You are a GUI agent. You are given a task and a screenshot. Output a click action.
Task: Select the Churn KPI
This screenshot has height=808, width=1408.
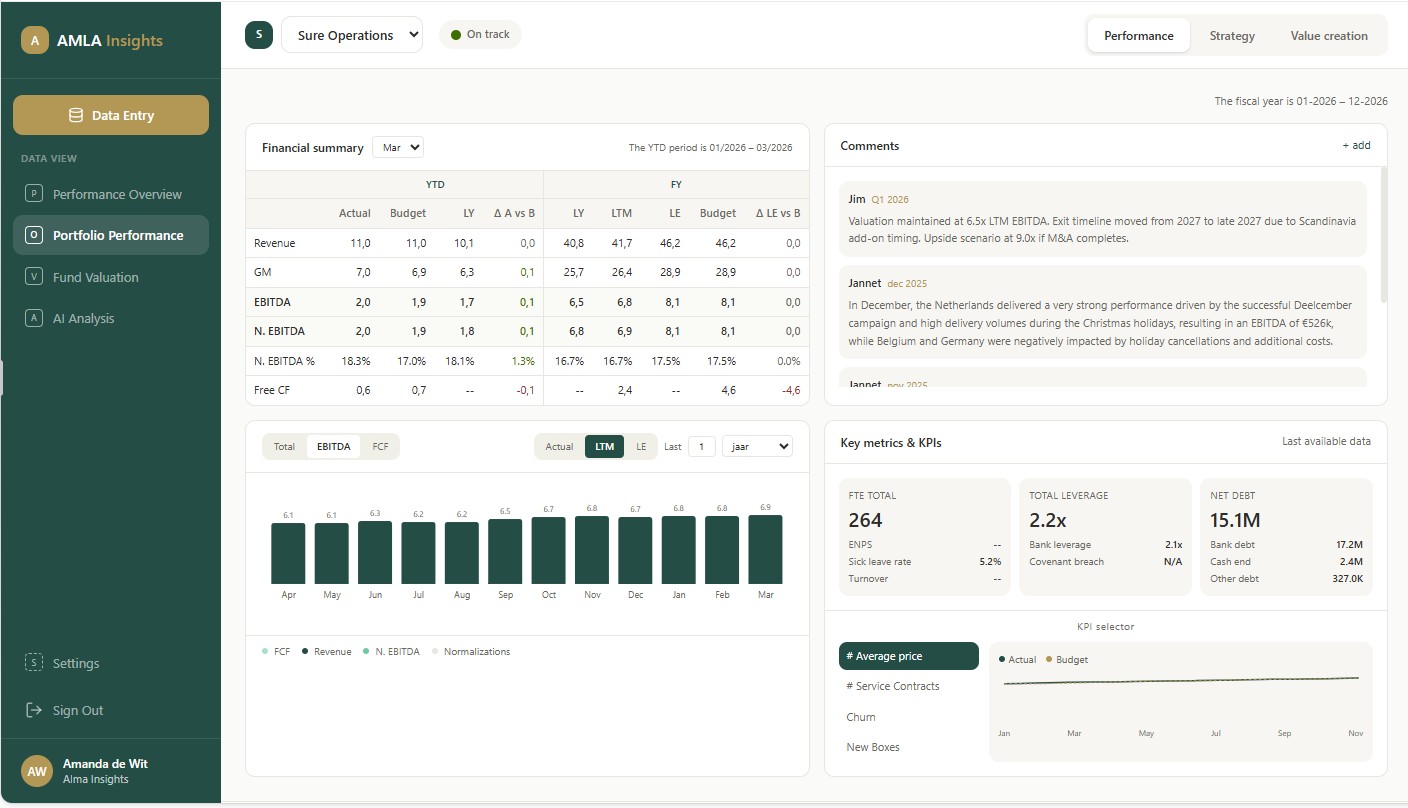tap(908, 717)
